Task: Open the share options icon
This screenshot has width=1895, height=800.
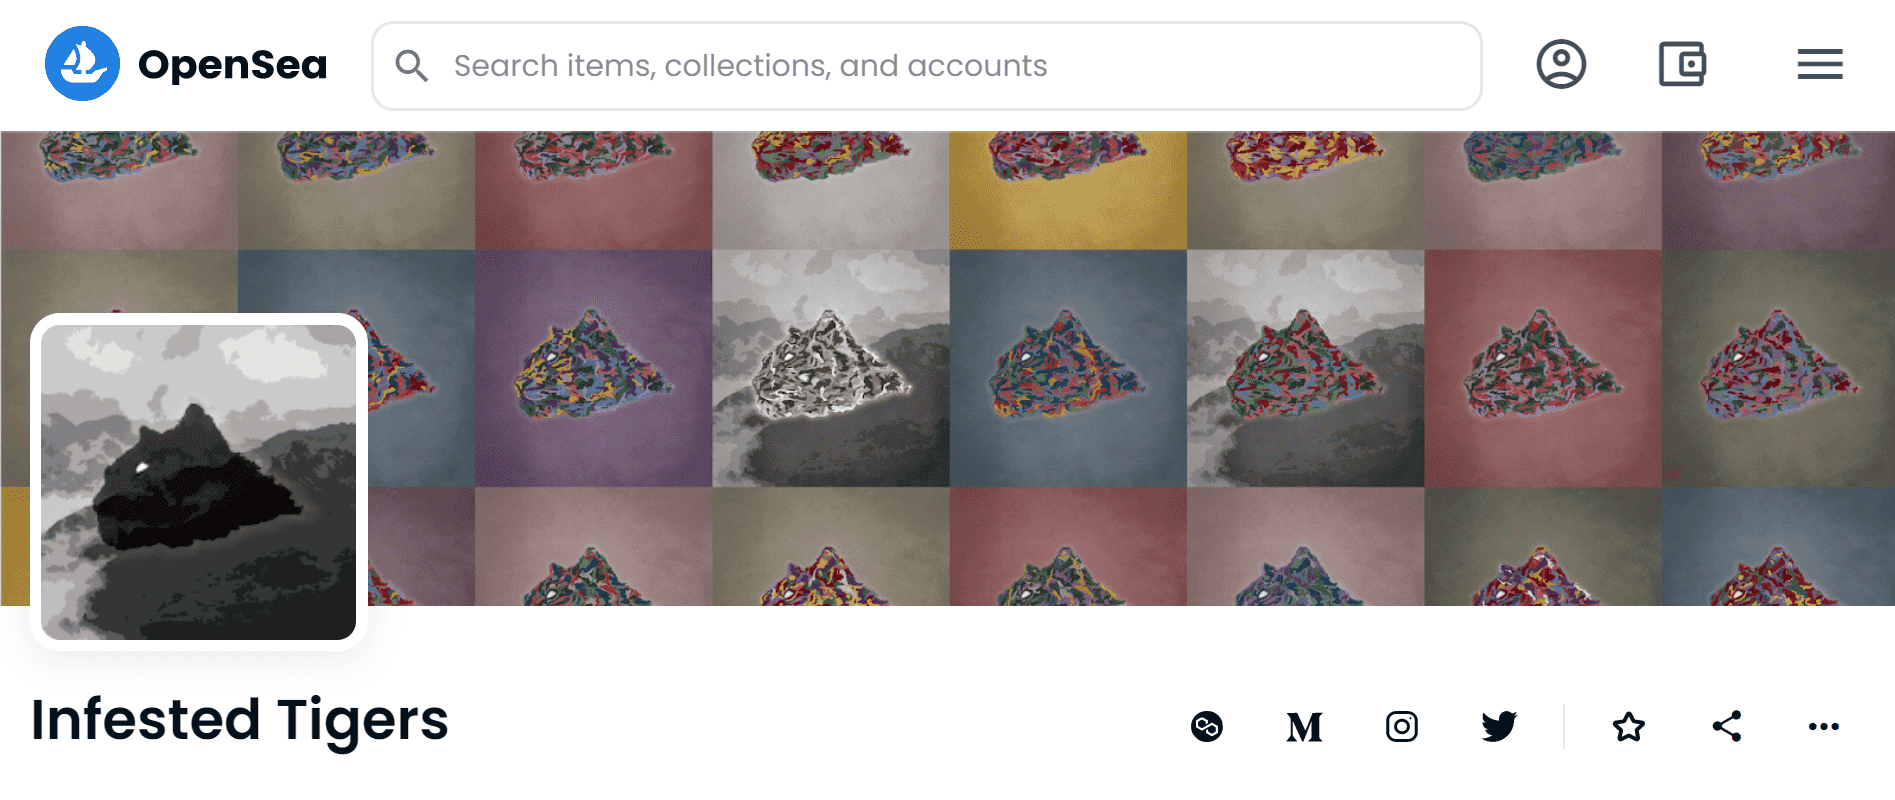Action: (1726, 726)
